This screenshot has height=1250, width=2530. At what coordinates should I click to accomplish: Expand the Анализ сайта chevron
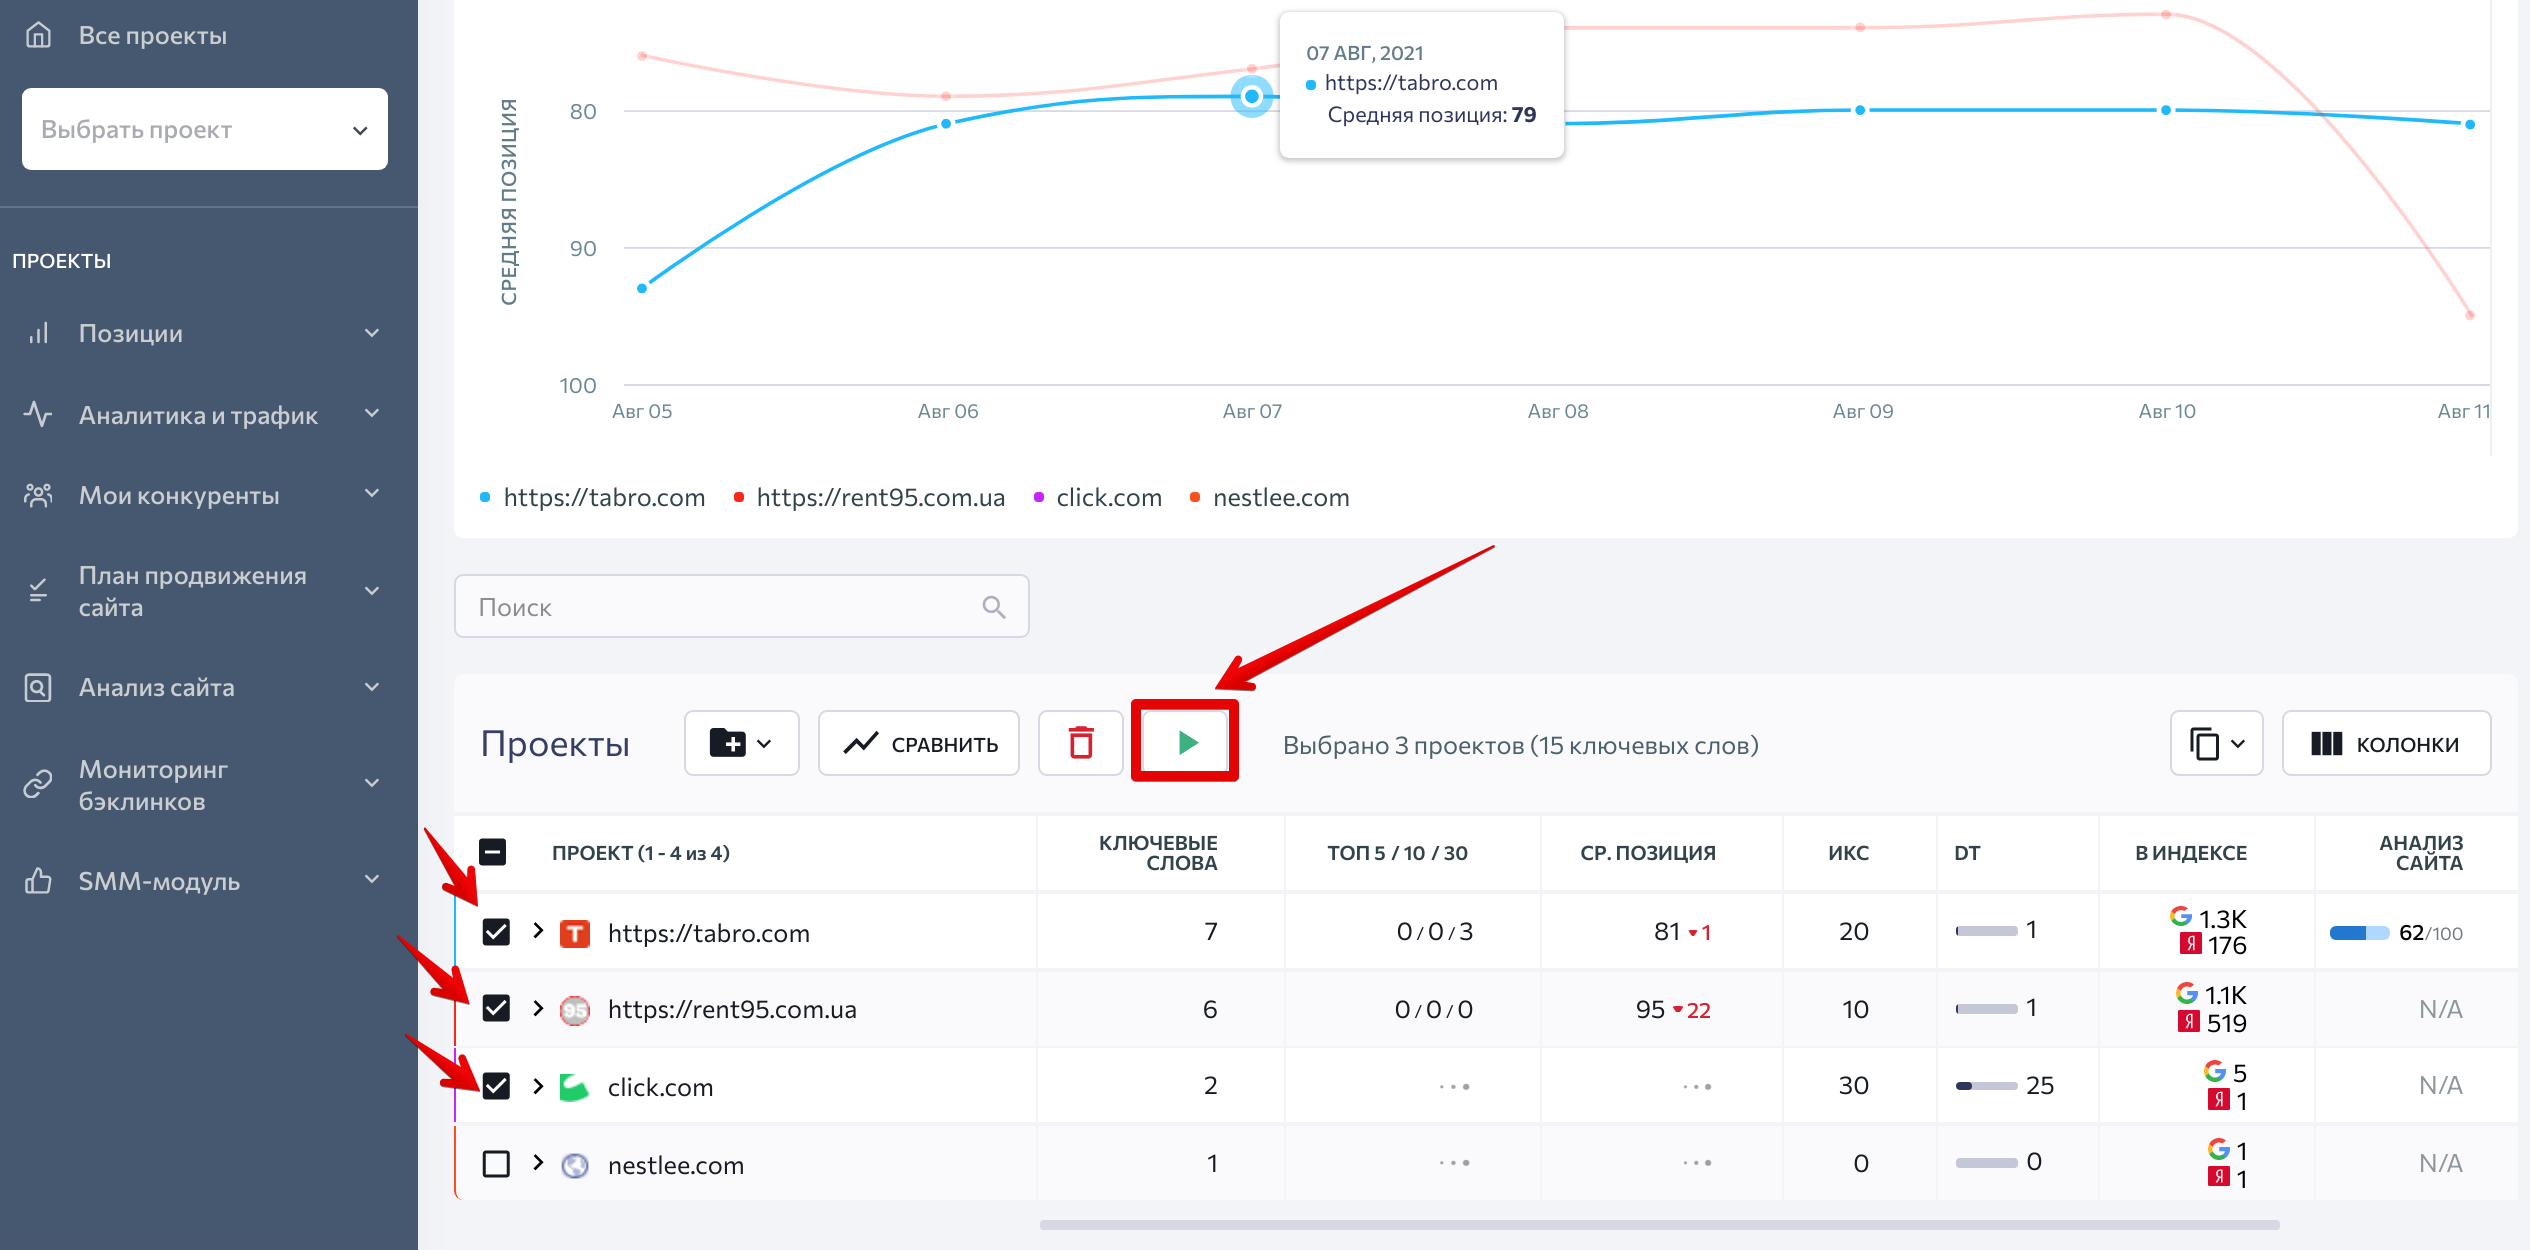coord(372,687)
